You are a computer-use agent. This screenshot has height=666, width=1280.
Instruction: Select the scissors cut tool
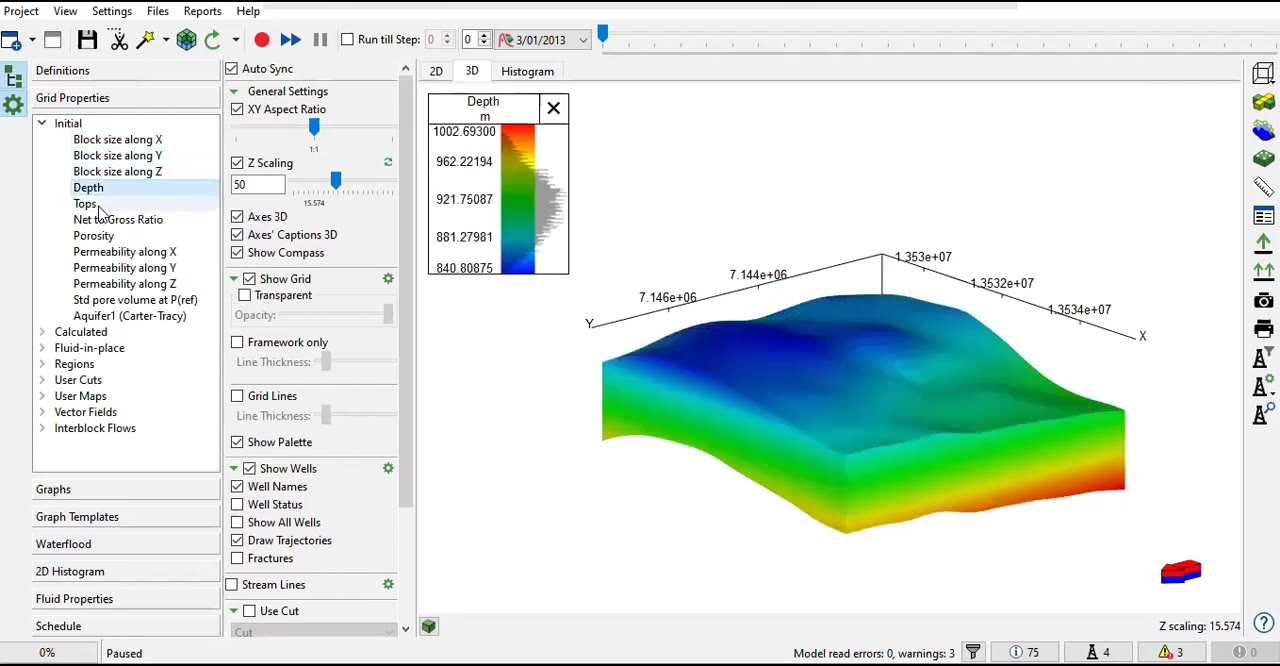[119, 40]
